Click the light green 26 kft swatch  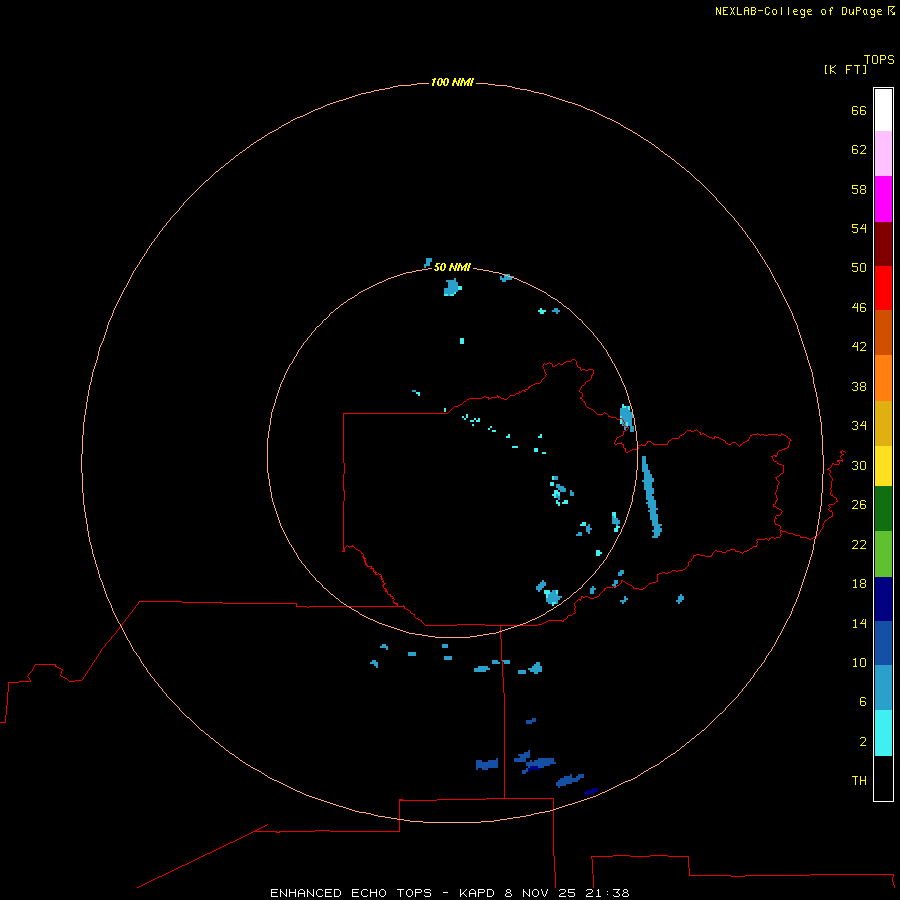click(x=883, y=554)
